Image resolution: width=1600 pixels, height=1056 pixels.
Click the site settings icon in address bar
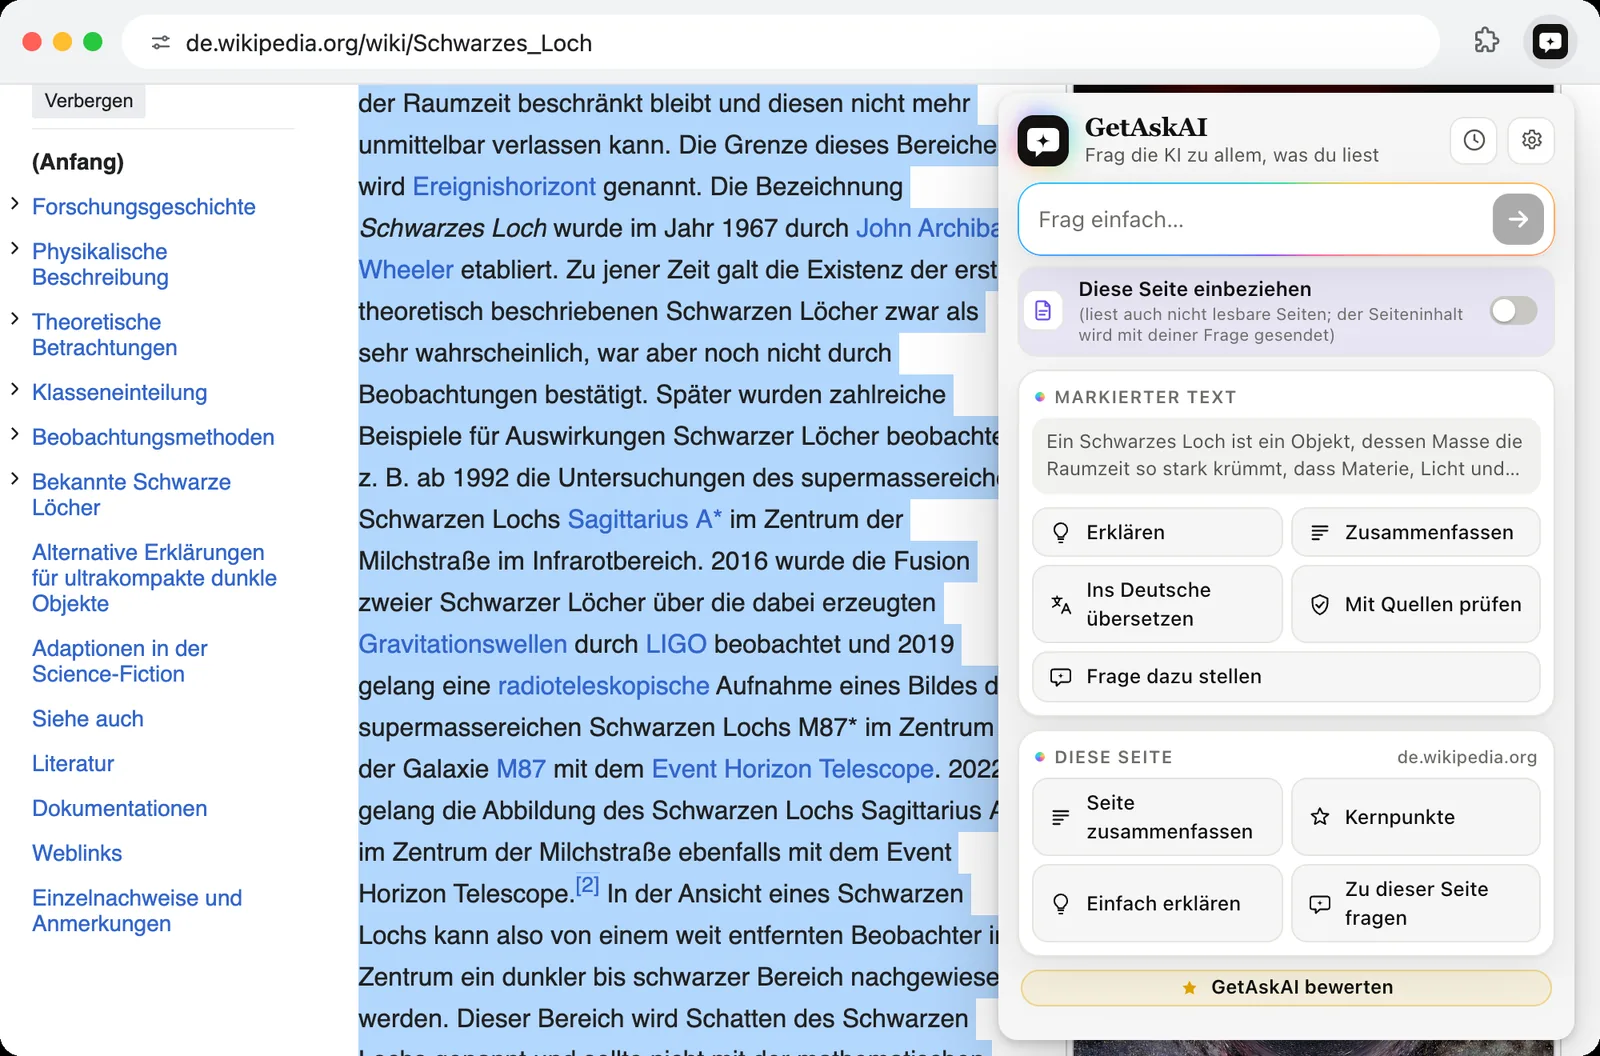pyautogui.click(x=161, y=43)
